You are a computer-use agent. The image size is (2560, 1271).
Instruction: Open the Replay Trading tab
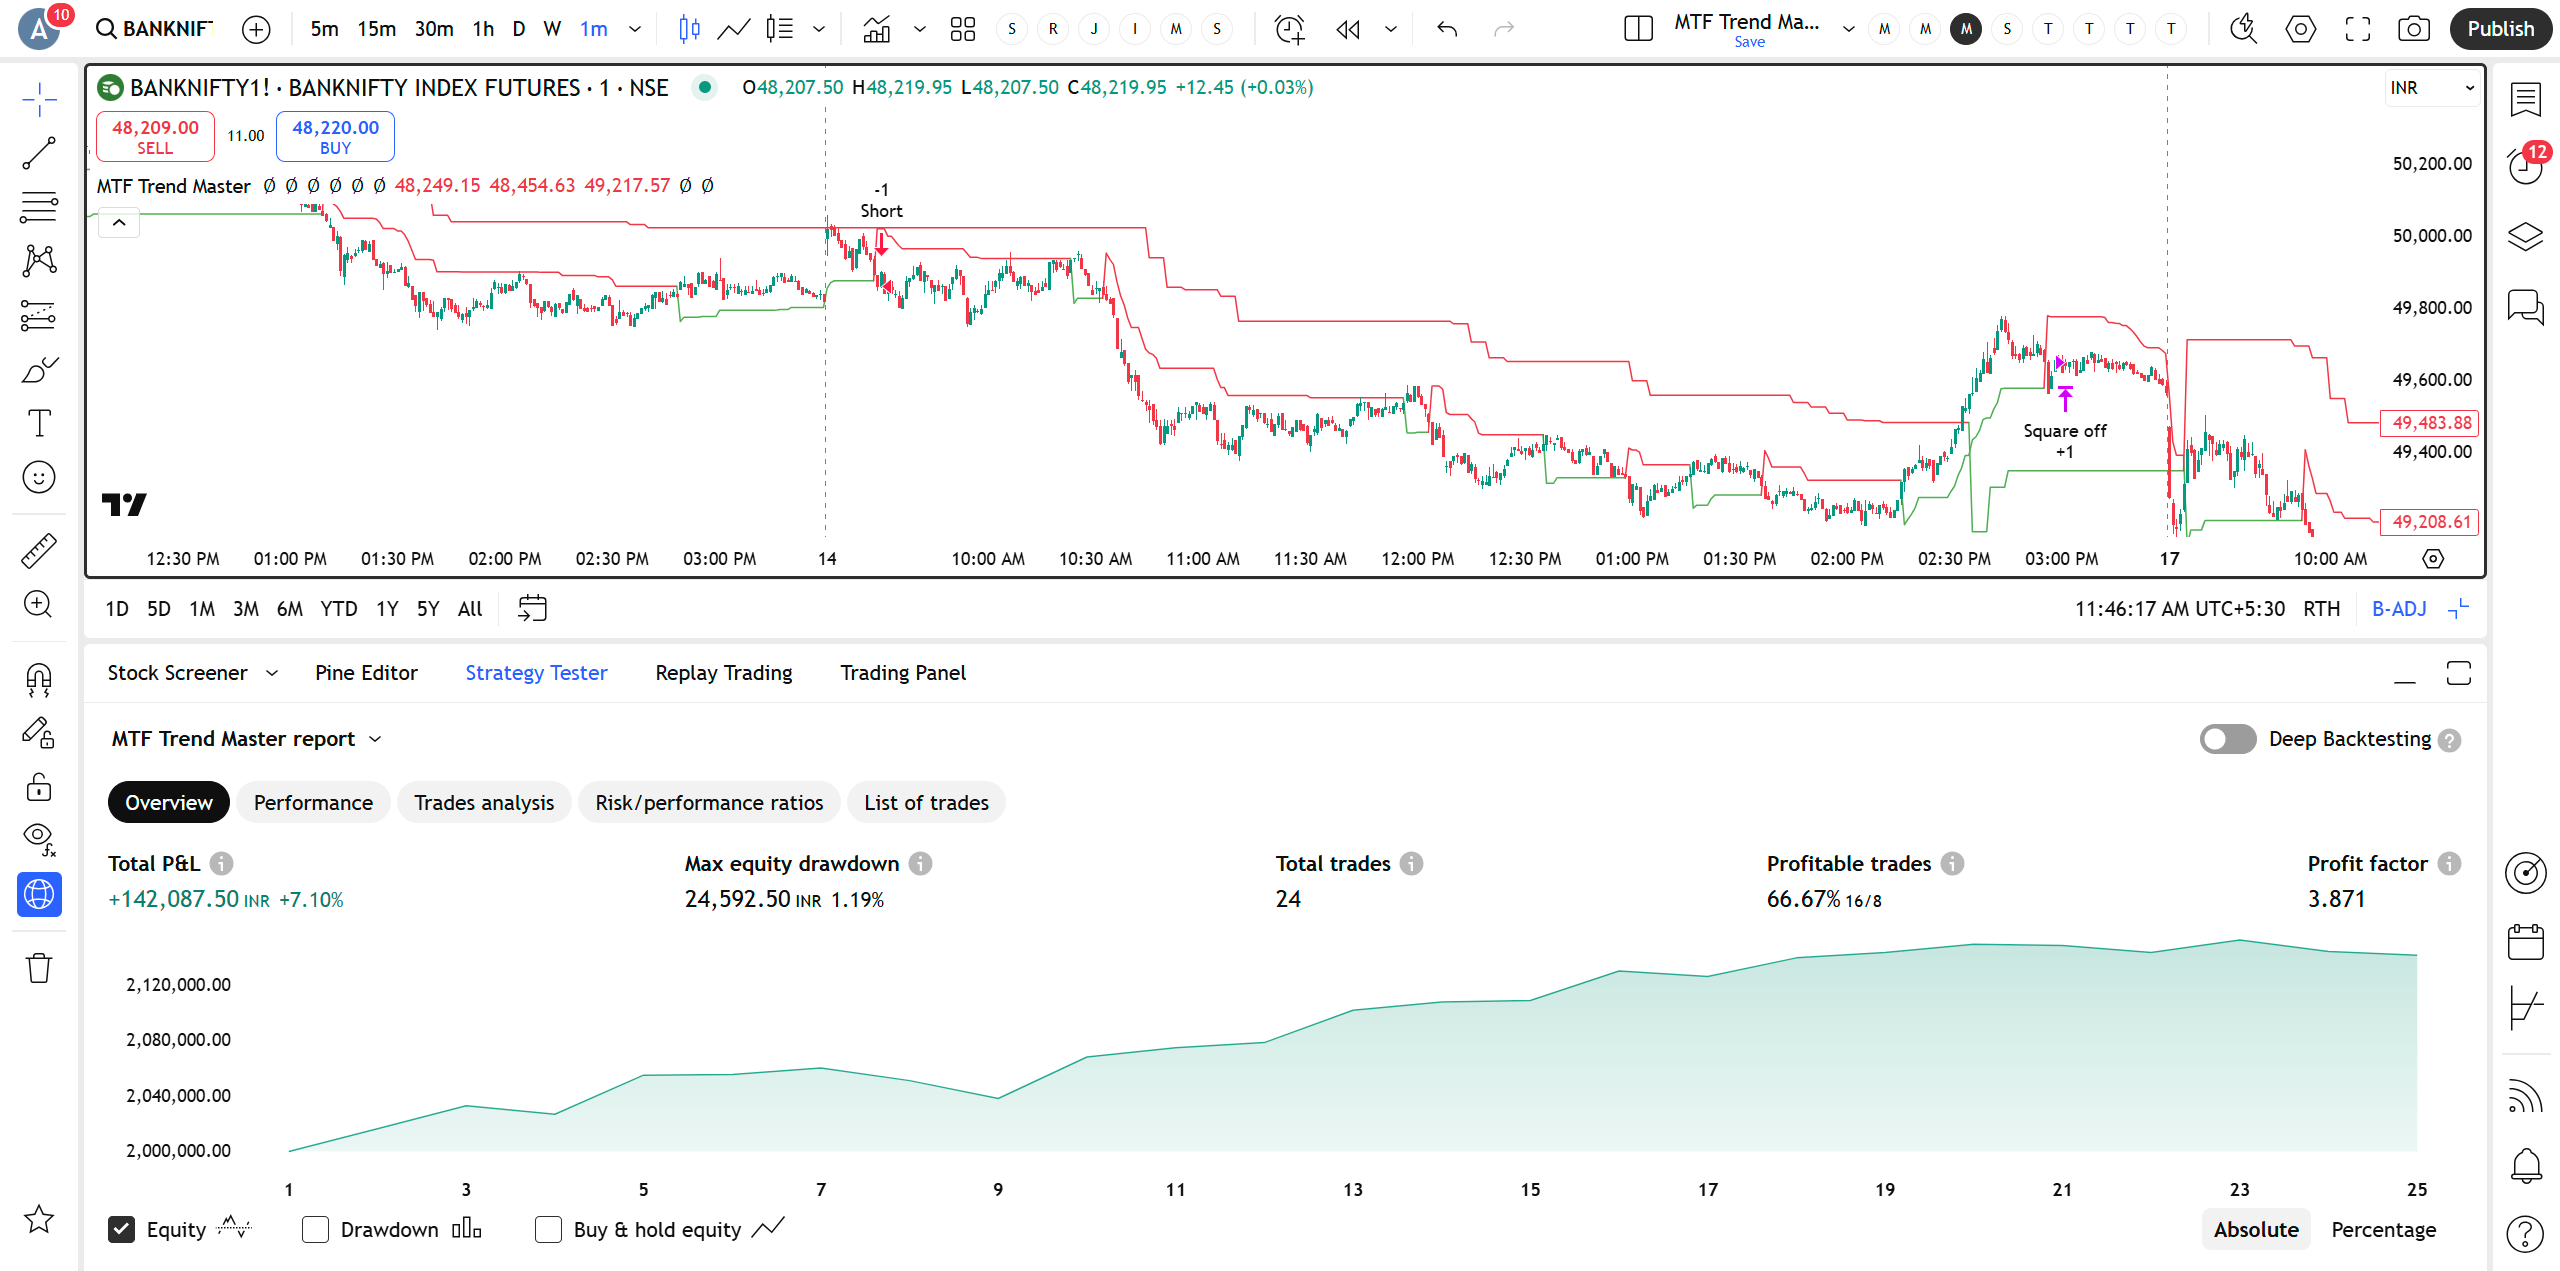(x=724, y=673)
